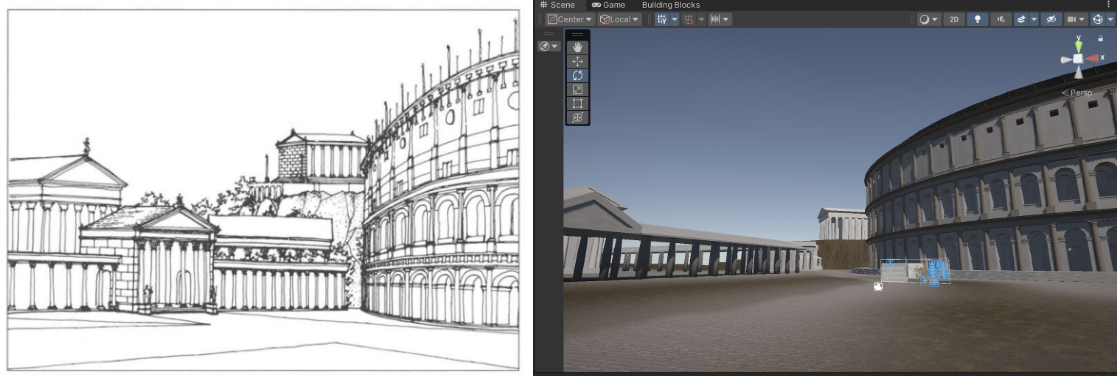The image size is (1117, 376).
Task: Click the scene gizmo rotation lock
Action: (1101, 39)
